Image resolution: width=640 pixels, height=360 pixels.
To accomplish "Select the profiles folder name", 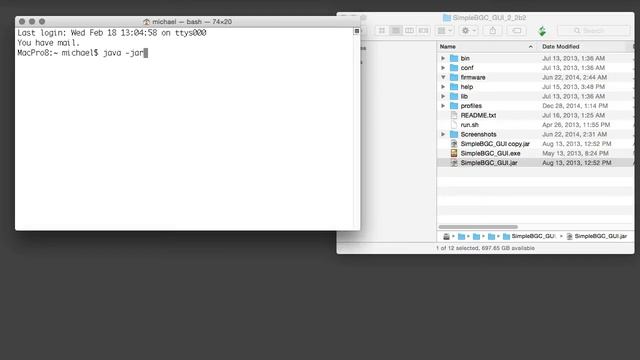I will pos(471,106).
